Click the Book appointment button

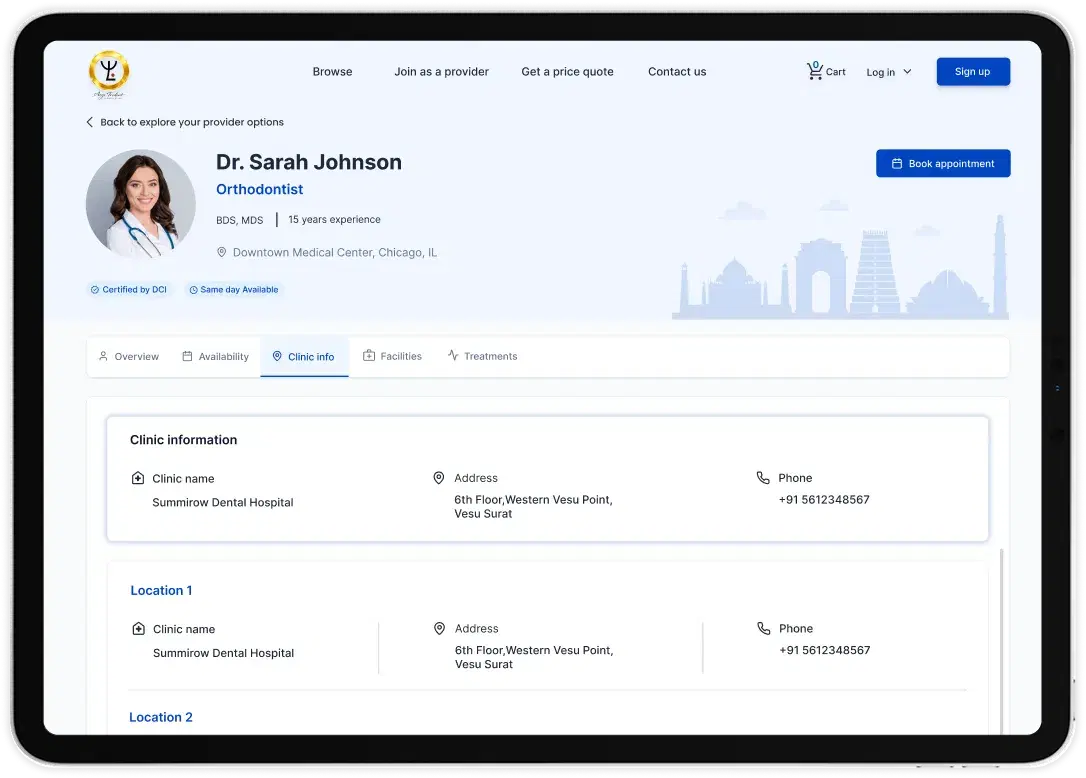943,163
